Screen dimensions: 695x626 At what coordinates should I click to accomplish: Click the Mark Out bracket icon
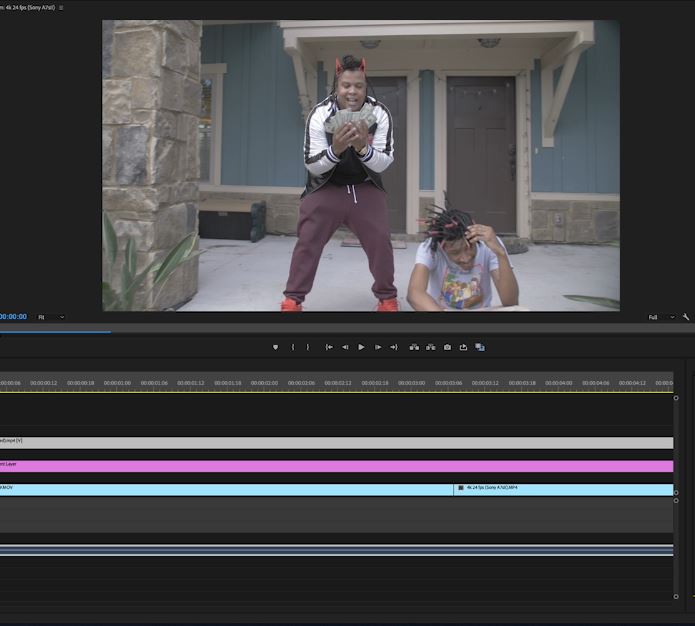[x=307, y=347]
